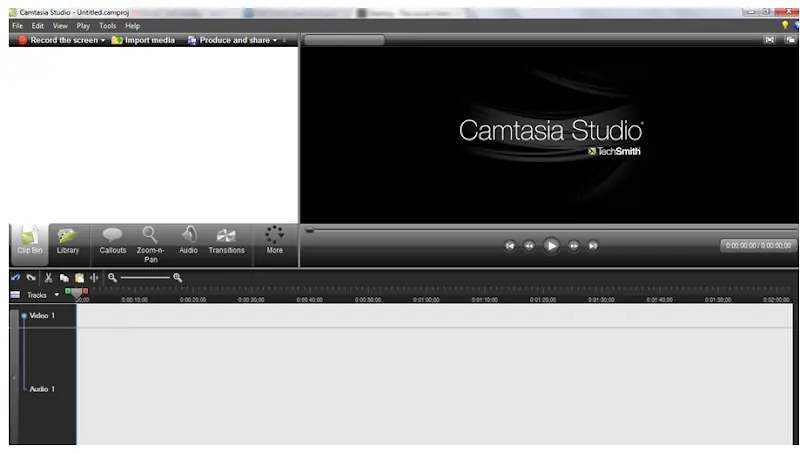
Task: Open the File menu
Action: 17,26
